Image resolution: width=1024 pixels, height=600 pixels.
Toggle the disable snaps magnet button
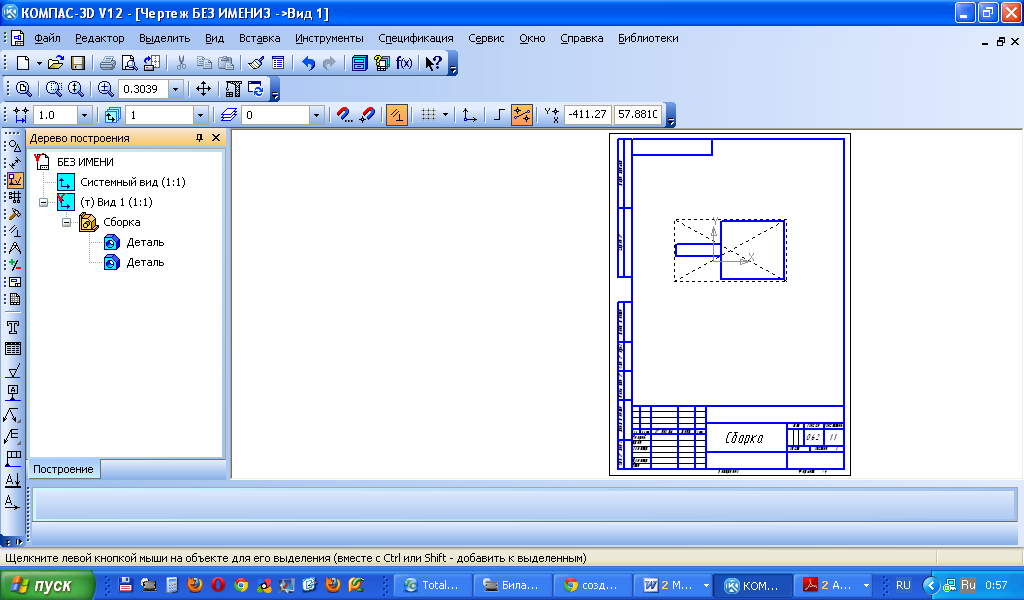click(368, 115)
